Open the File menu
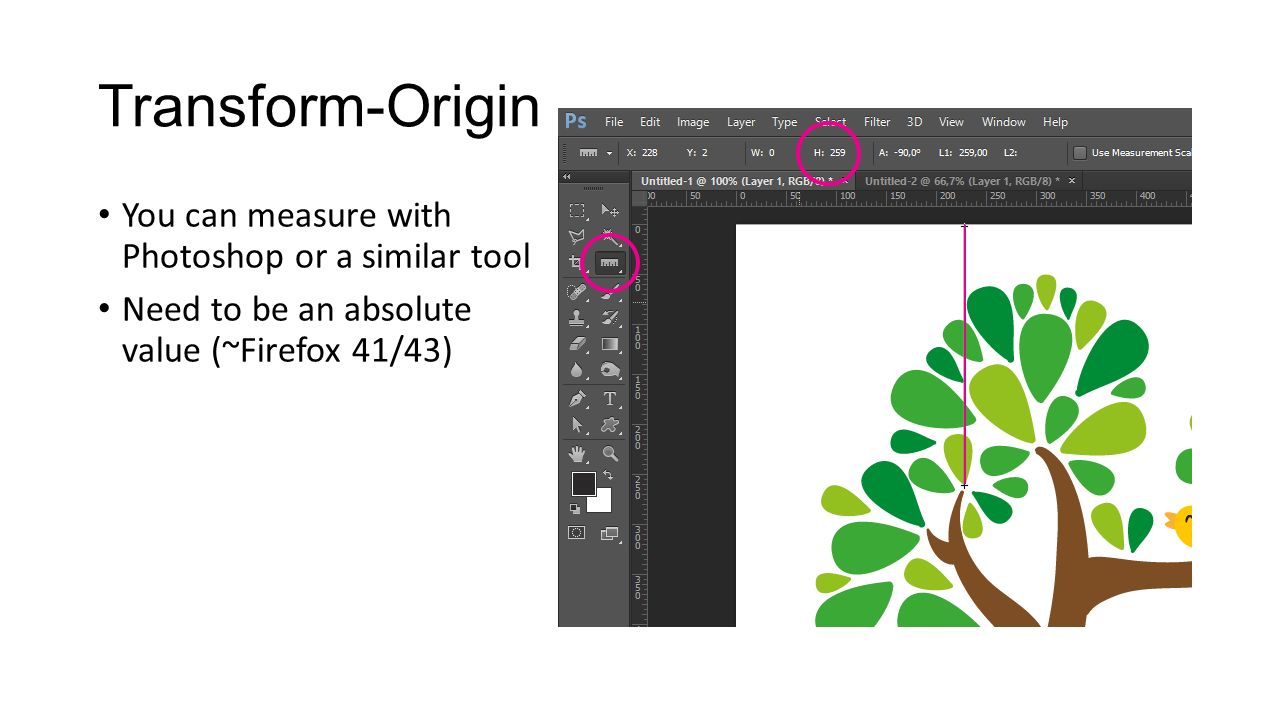1280x720 pixels. 614,122
